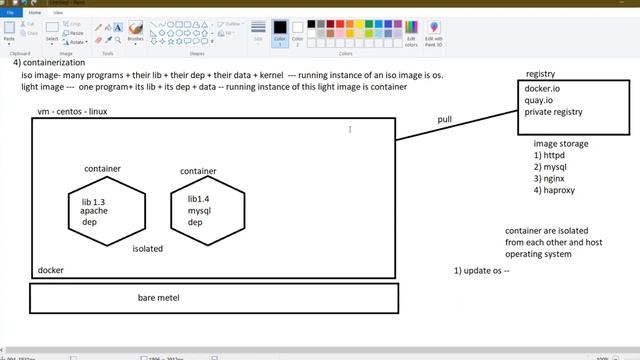Click the 'private registry' text
The height and width of the screenshot is (360, 640).
tap(553, 112)
